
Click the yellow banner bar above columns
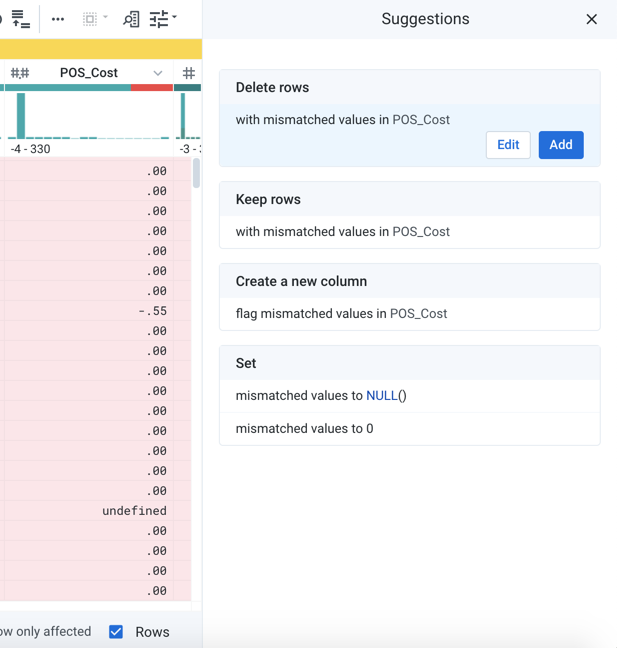101,49
